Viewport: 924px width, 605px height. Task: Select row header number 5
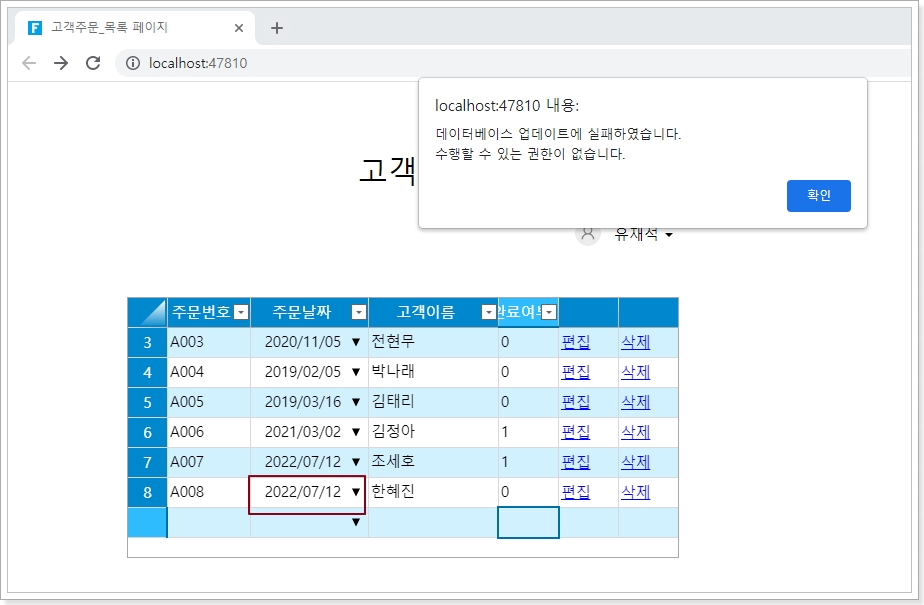pos(148,402)
